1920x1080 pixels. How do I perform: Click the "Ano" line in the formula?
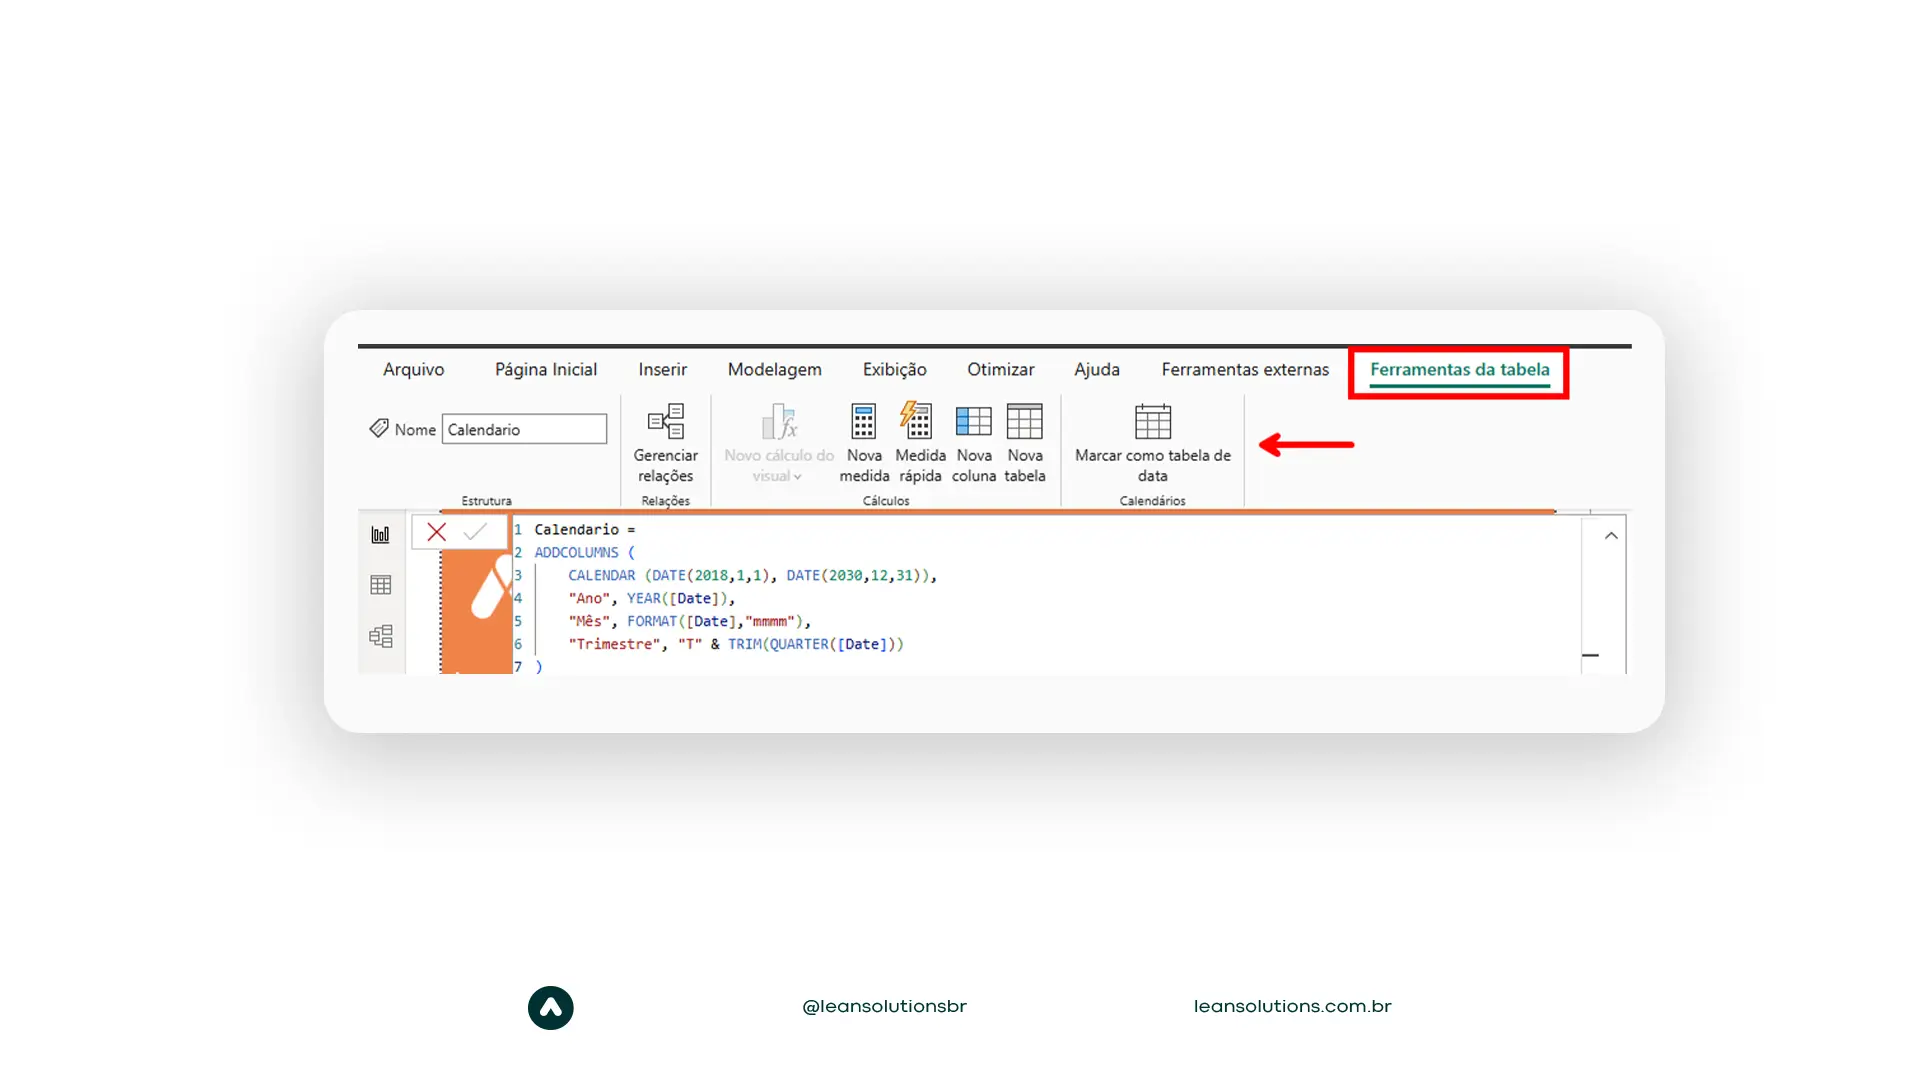651,598
